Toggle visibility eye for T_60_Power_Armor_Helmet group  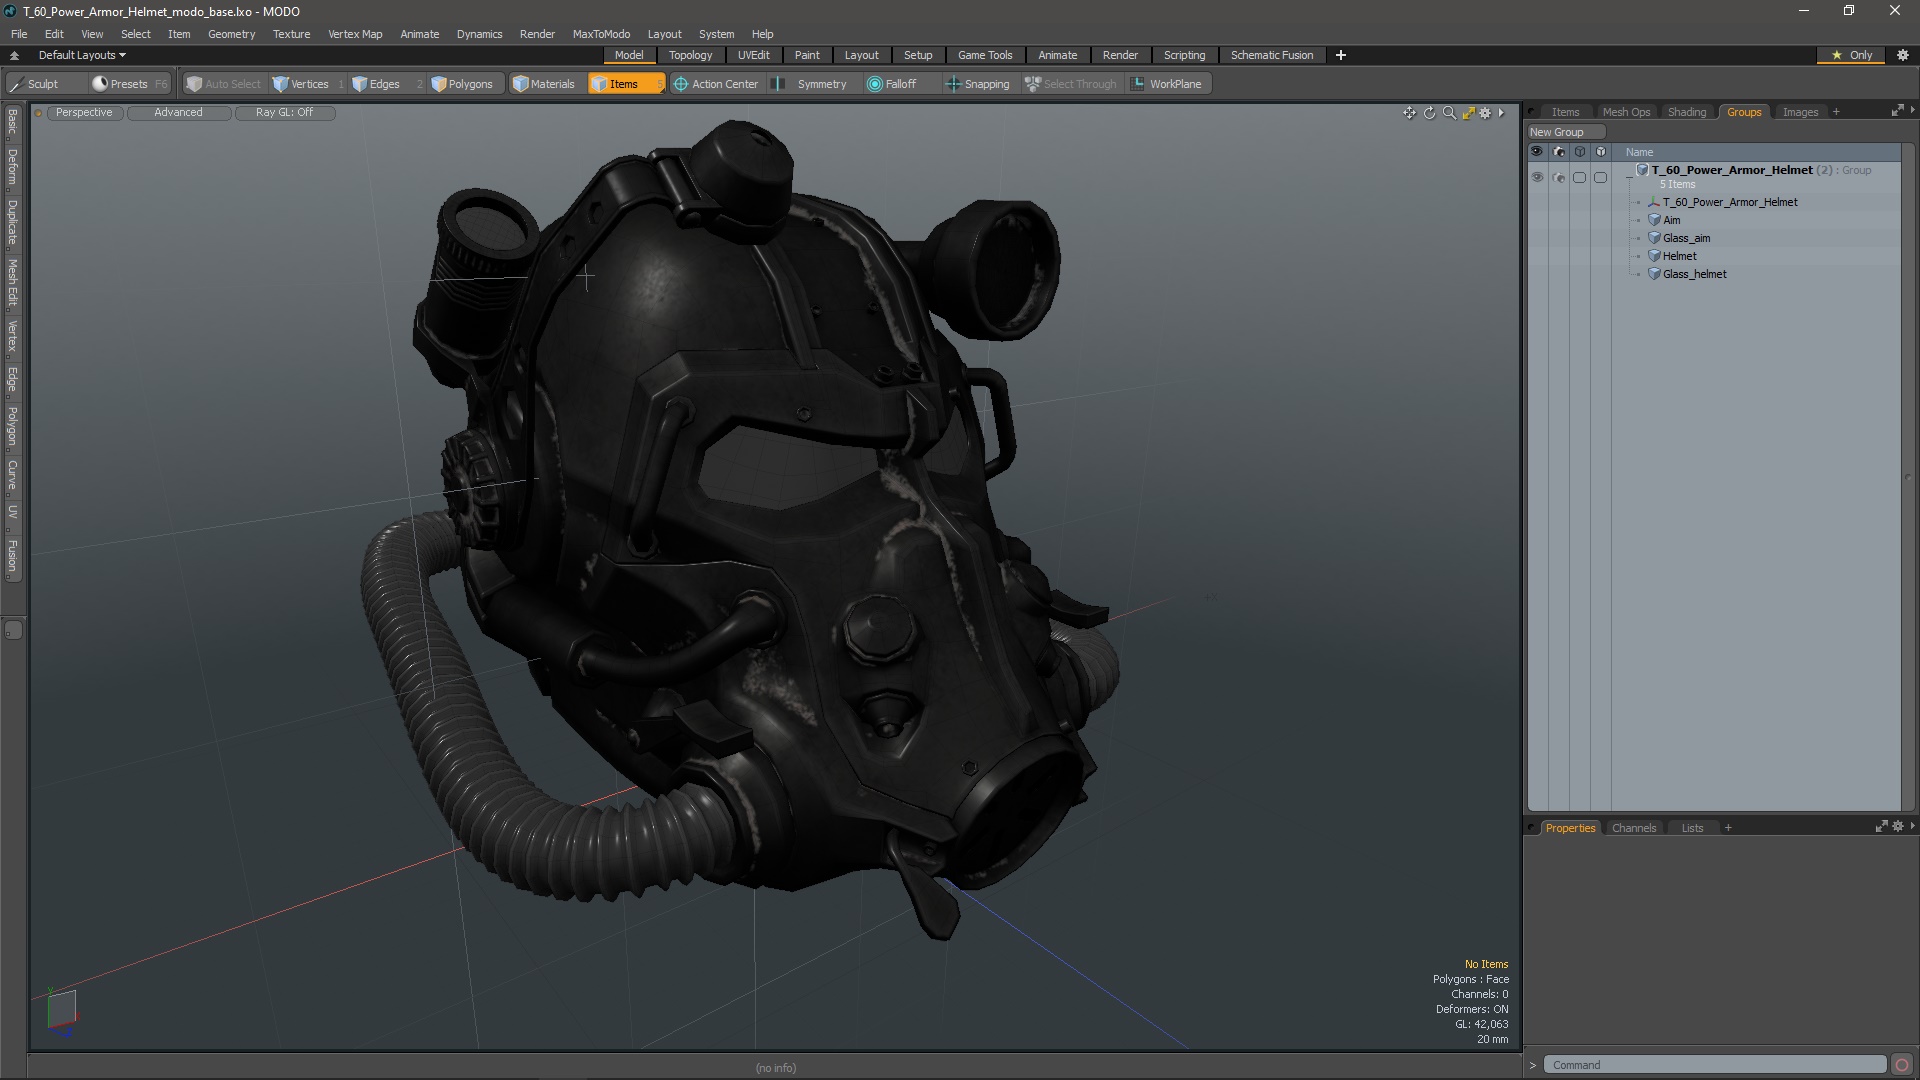[1537, 177]
